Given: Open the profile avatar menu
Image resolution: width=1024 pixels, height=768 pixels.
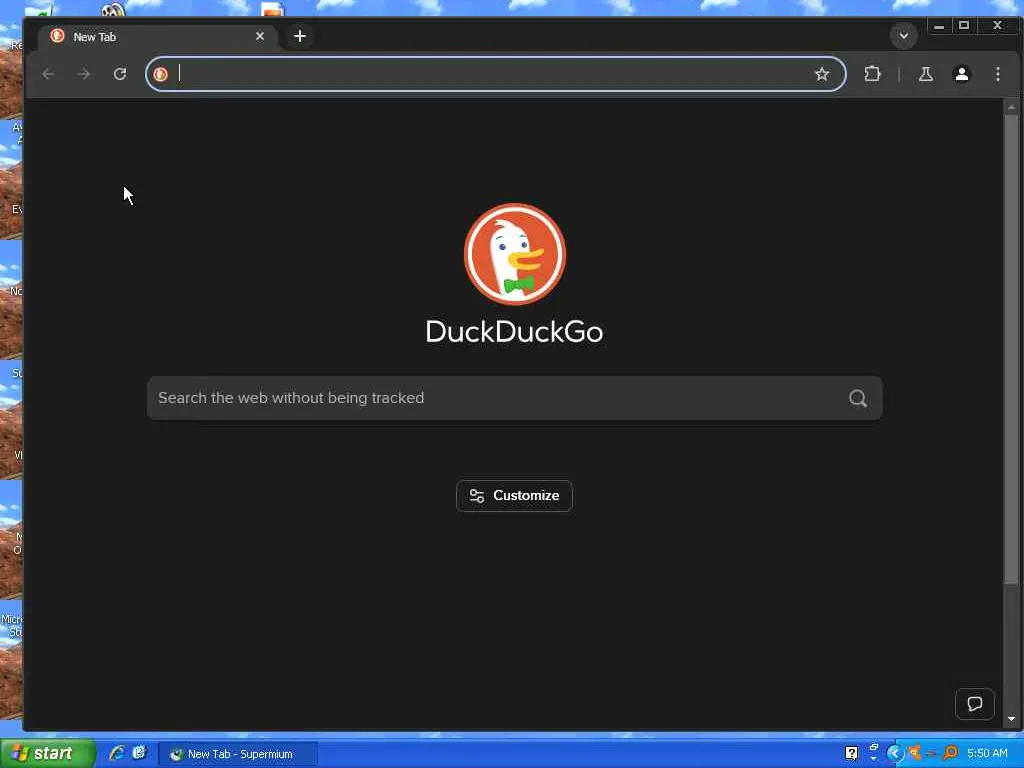Looking at the screenshot, I should tap(961, 74).
